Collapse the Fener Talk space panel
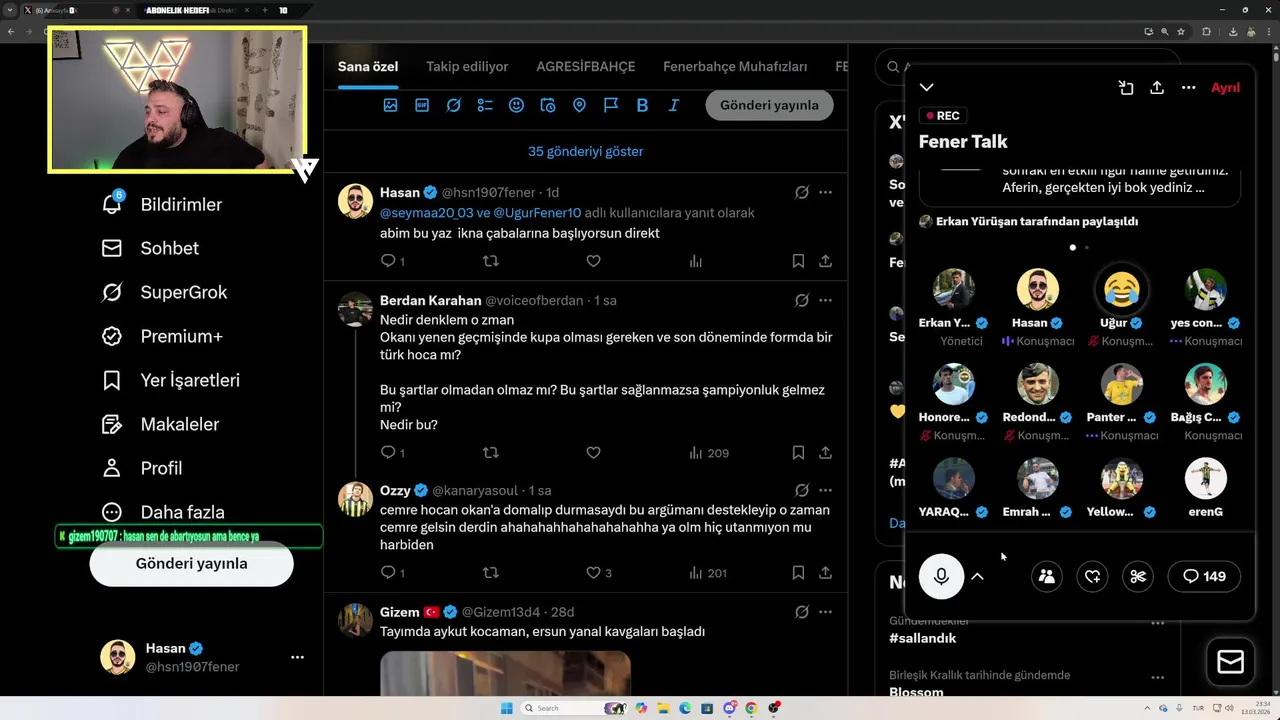Image resolution: width=1280 pixels, height=720 pixels. (927, 88)
